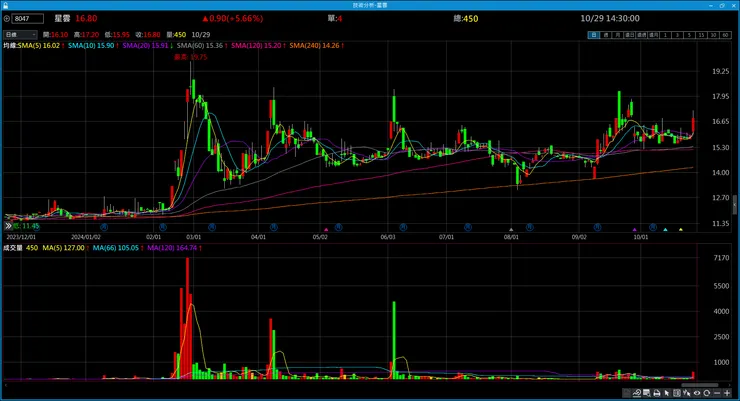The image size is (740, 401).
Task: Click the SMA(60) 15.36 indicator label
Action: 202,46
